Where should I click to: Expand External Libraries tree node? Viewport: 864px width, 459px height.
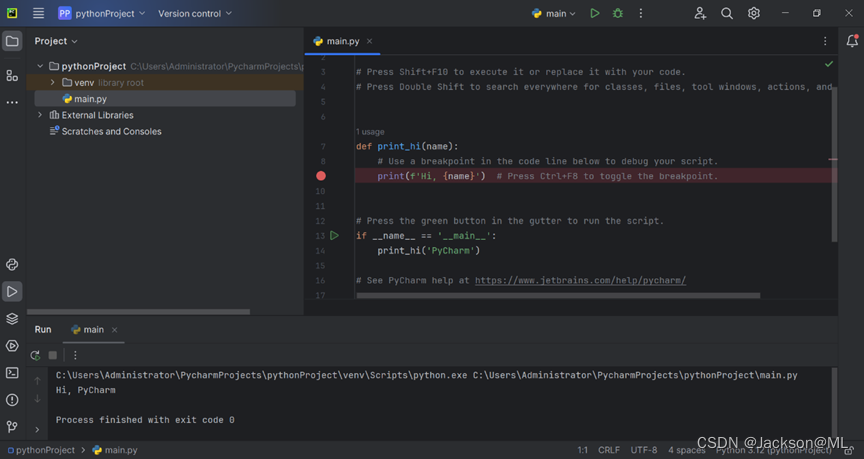(40, 115)
